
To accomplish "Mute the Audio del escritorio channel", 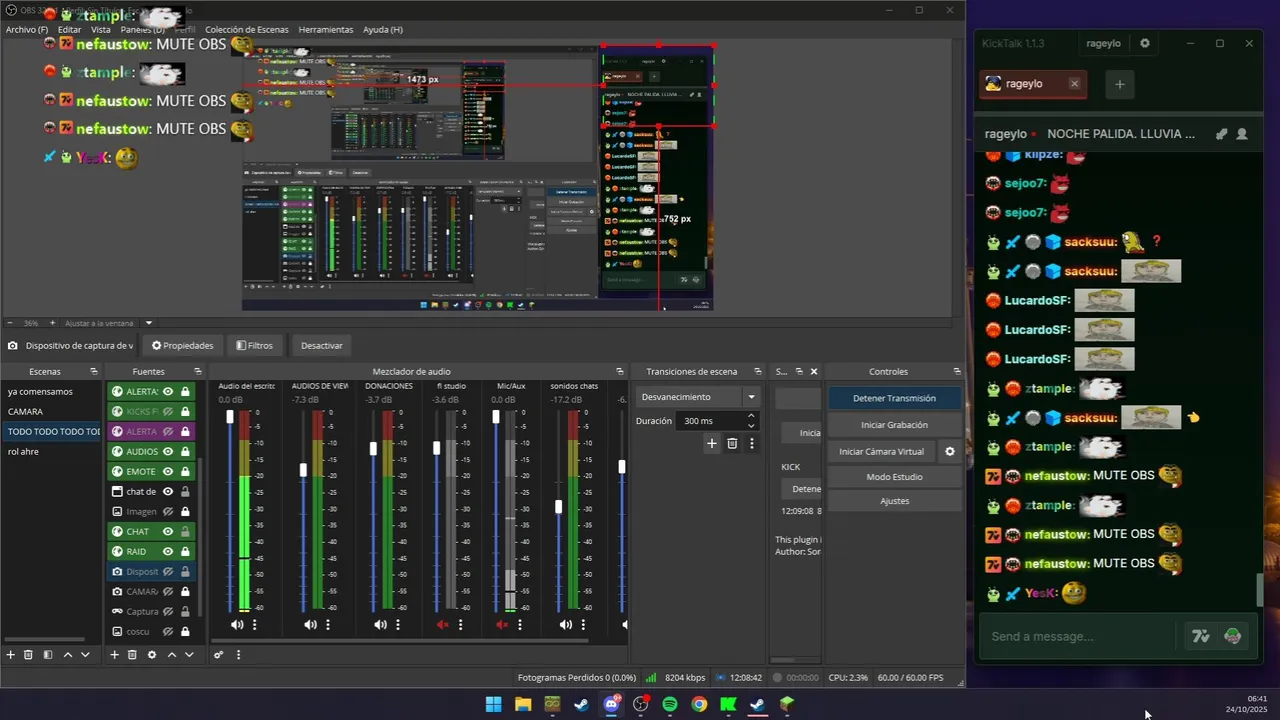I will [x=237, y=625].
